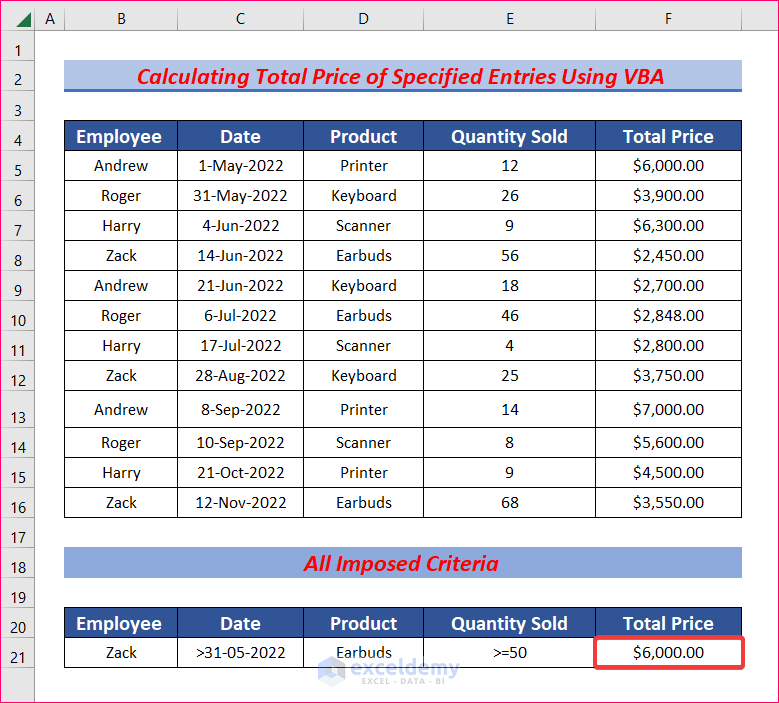This screenshot has height=703, width=779.
Task: Click 'Total Price' header in row 20
Action: tap(668, 623)
